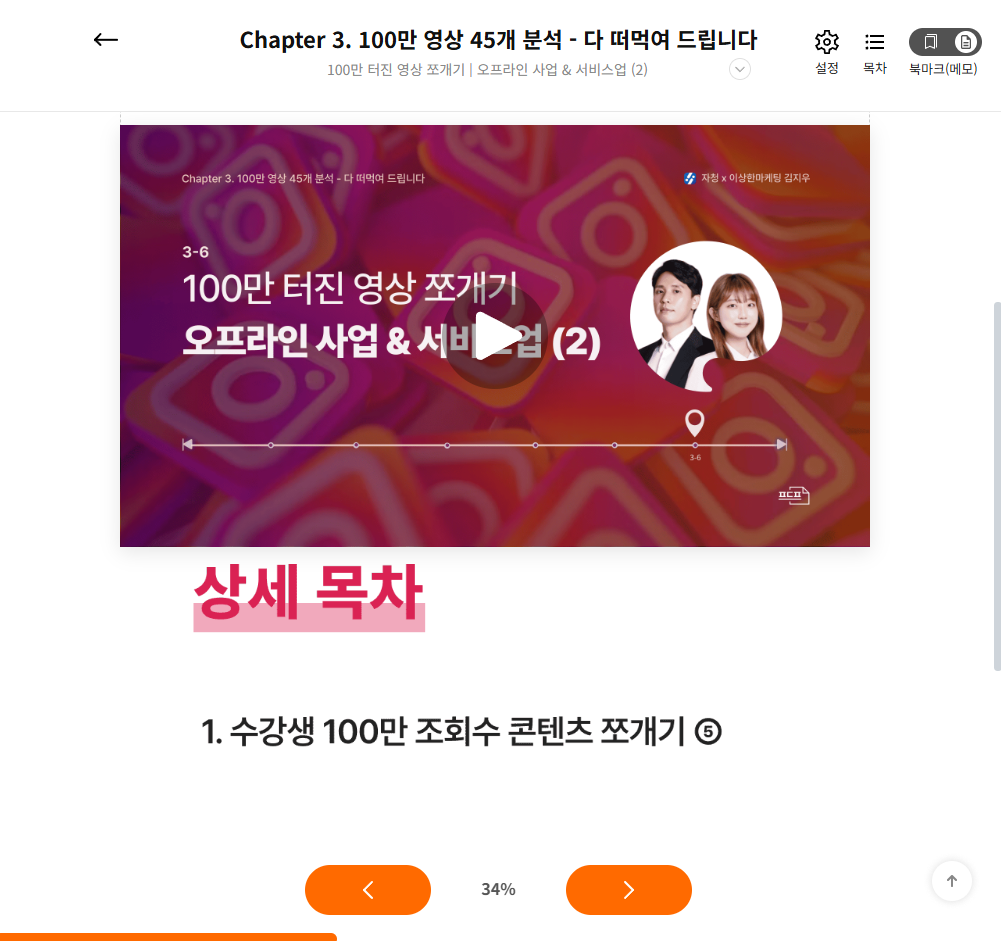Click the 3-6 location pin marker

click(695, 422)
